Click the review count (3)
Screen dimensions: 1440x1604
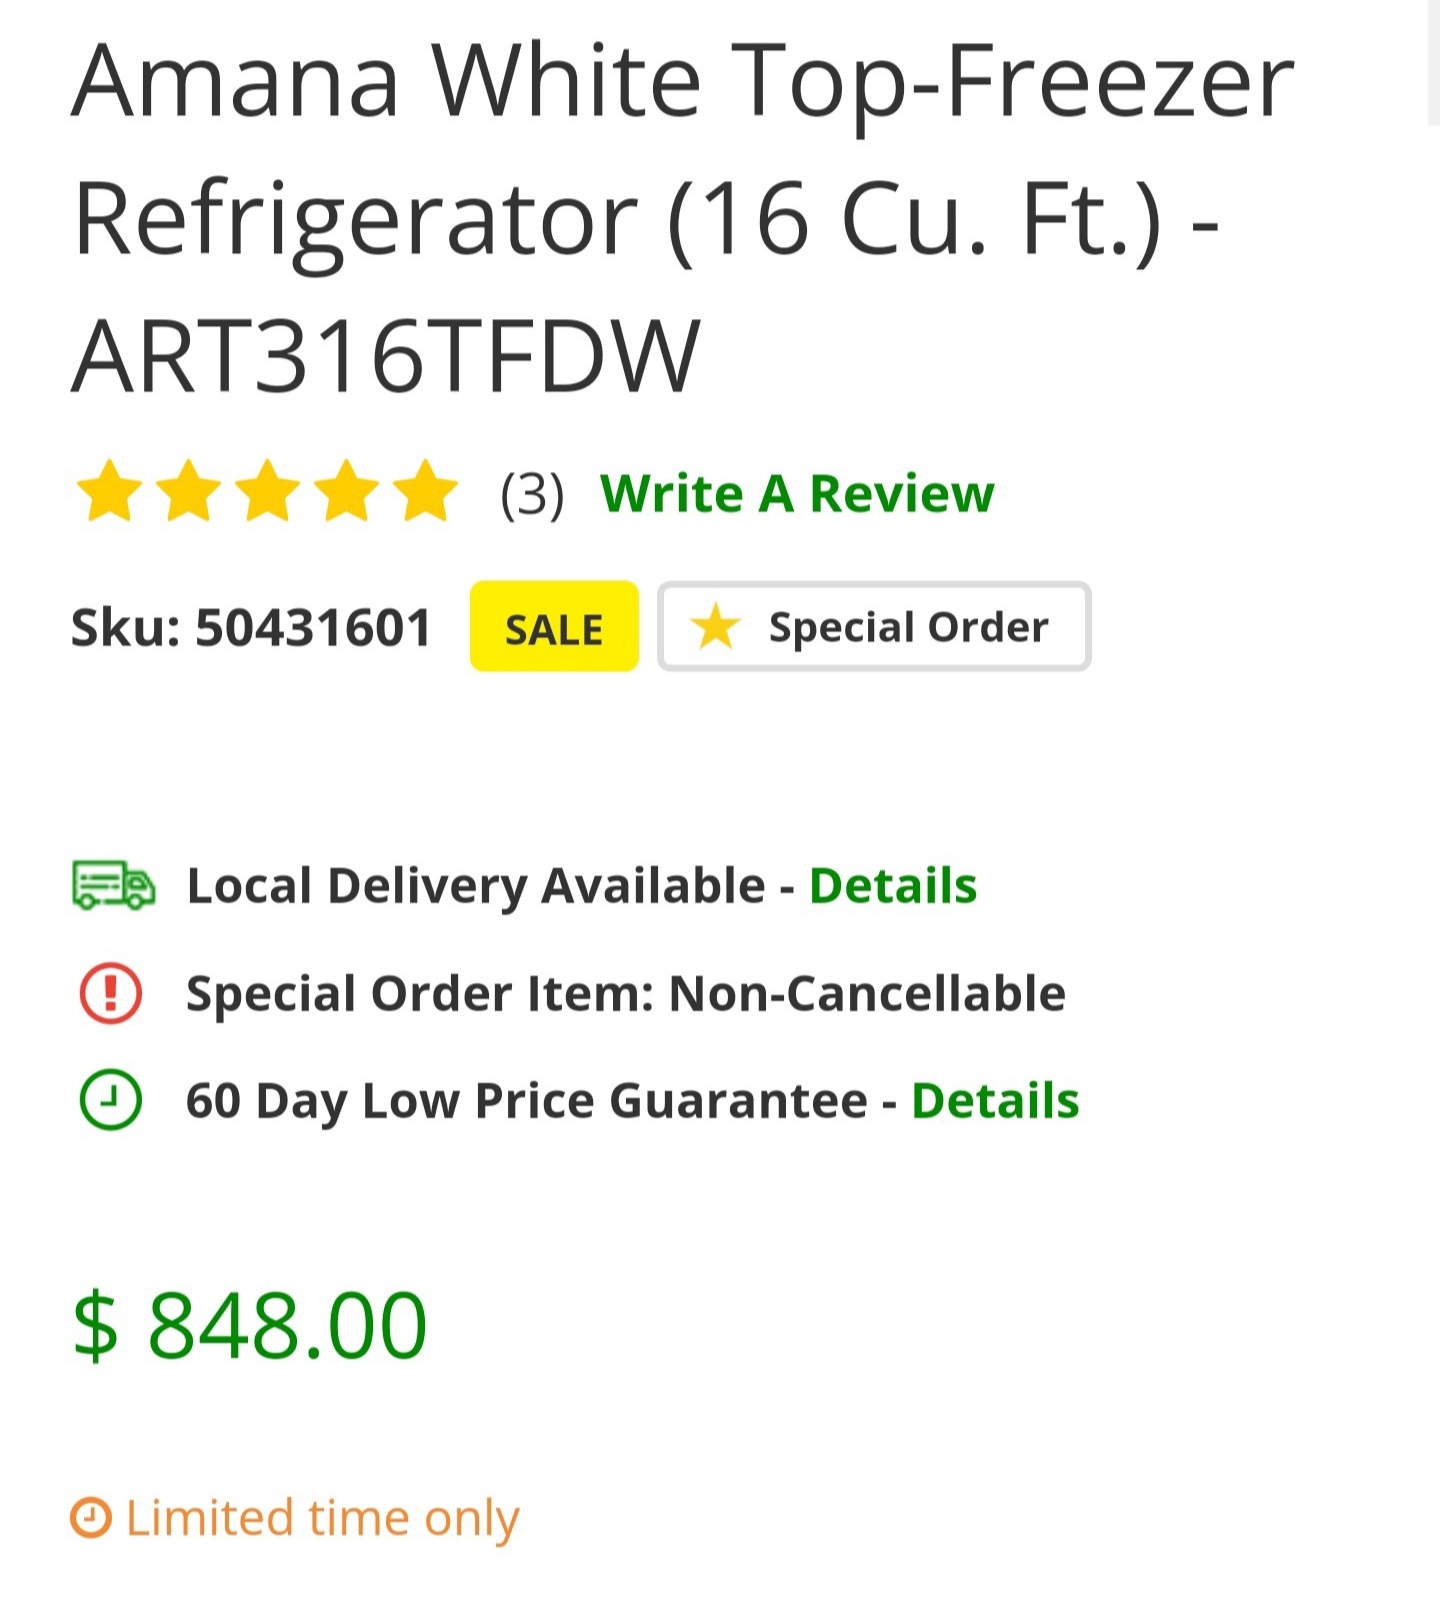click(x=532, y=494)
